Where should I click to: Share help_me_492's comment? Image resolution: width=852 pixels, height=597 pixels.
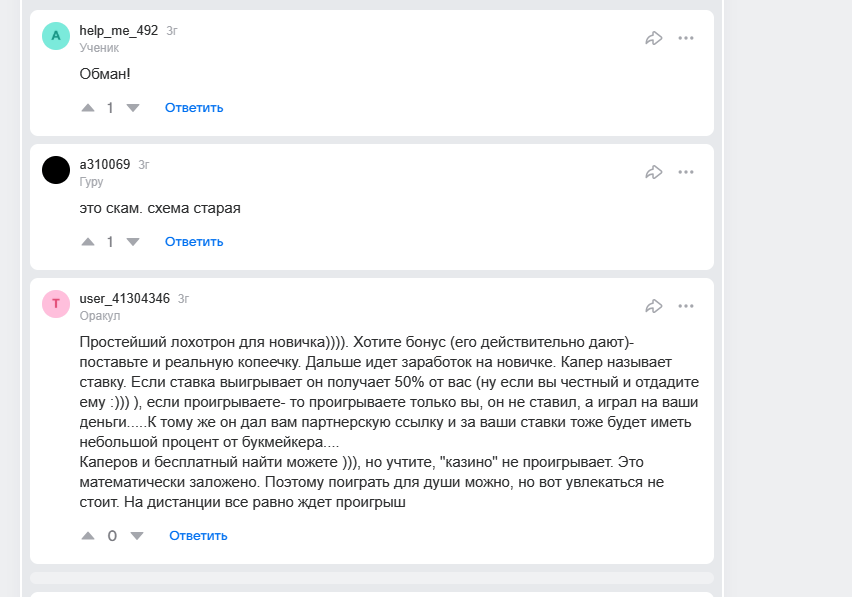tap(654, 38)
